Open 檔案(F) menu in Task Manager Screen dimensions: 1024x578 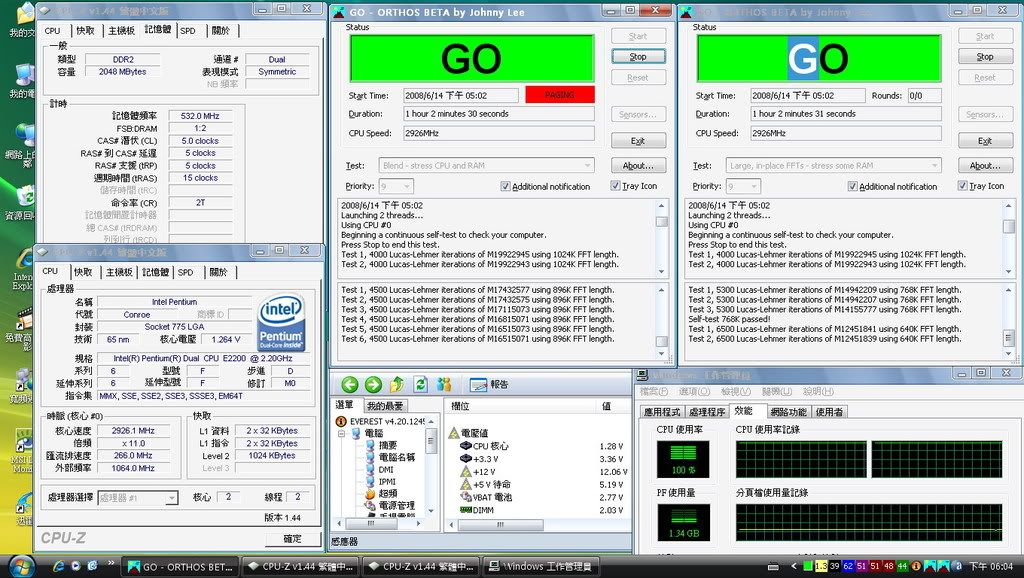[654, 391]
